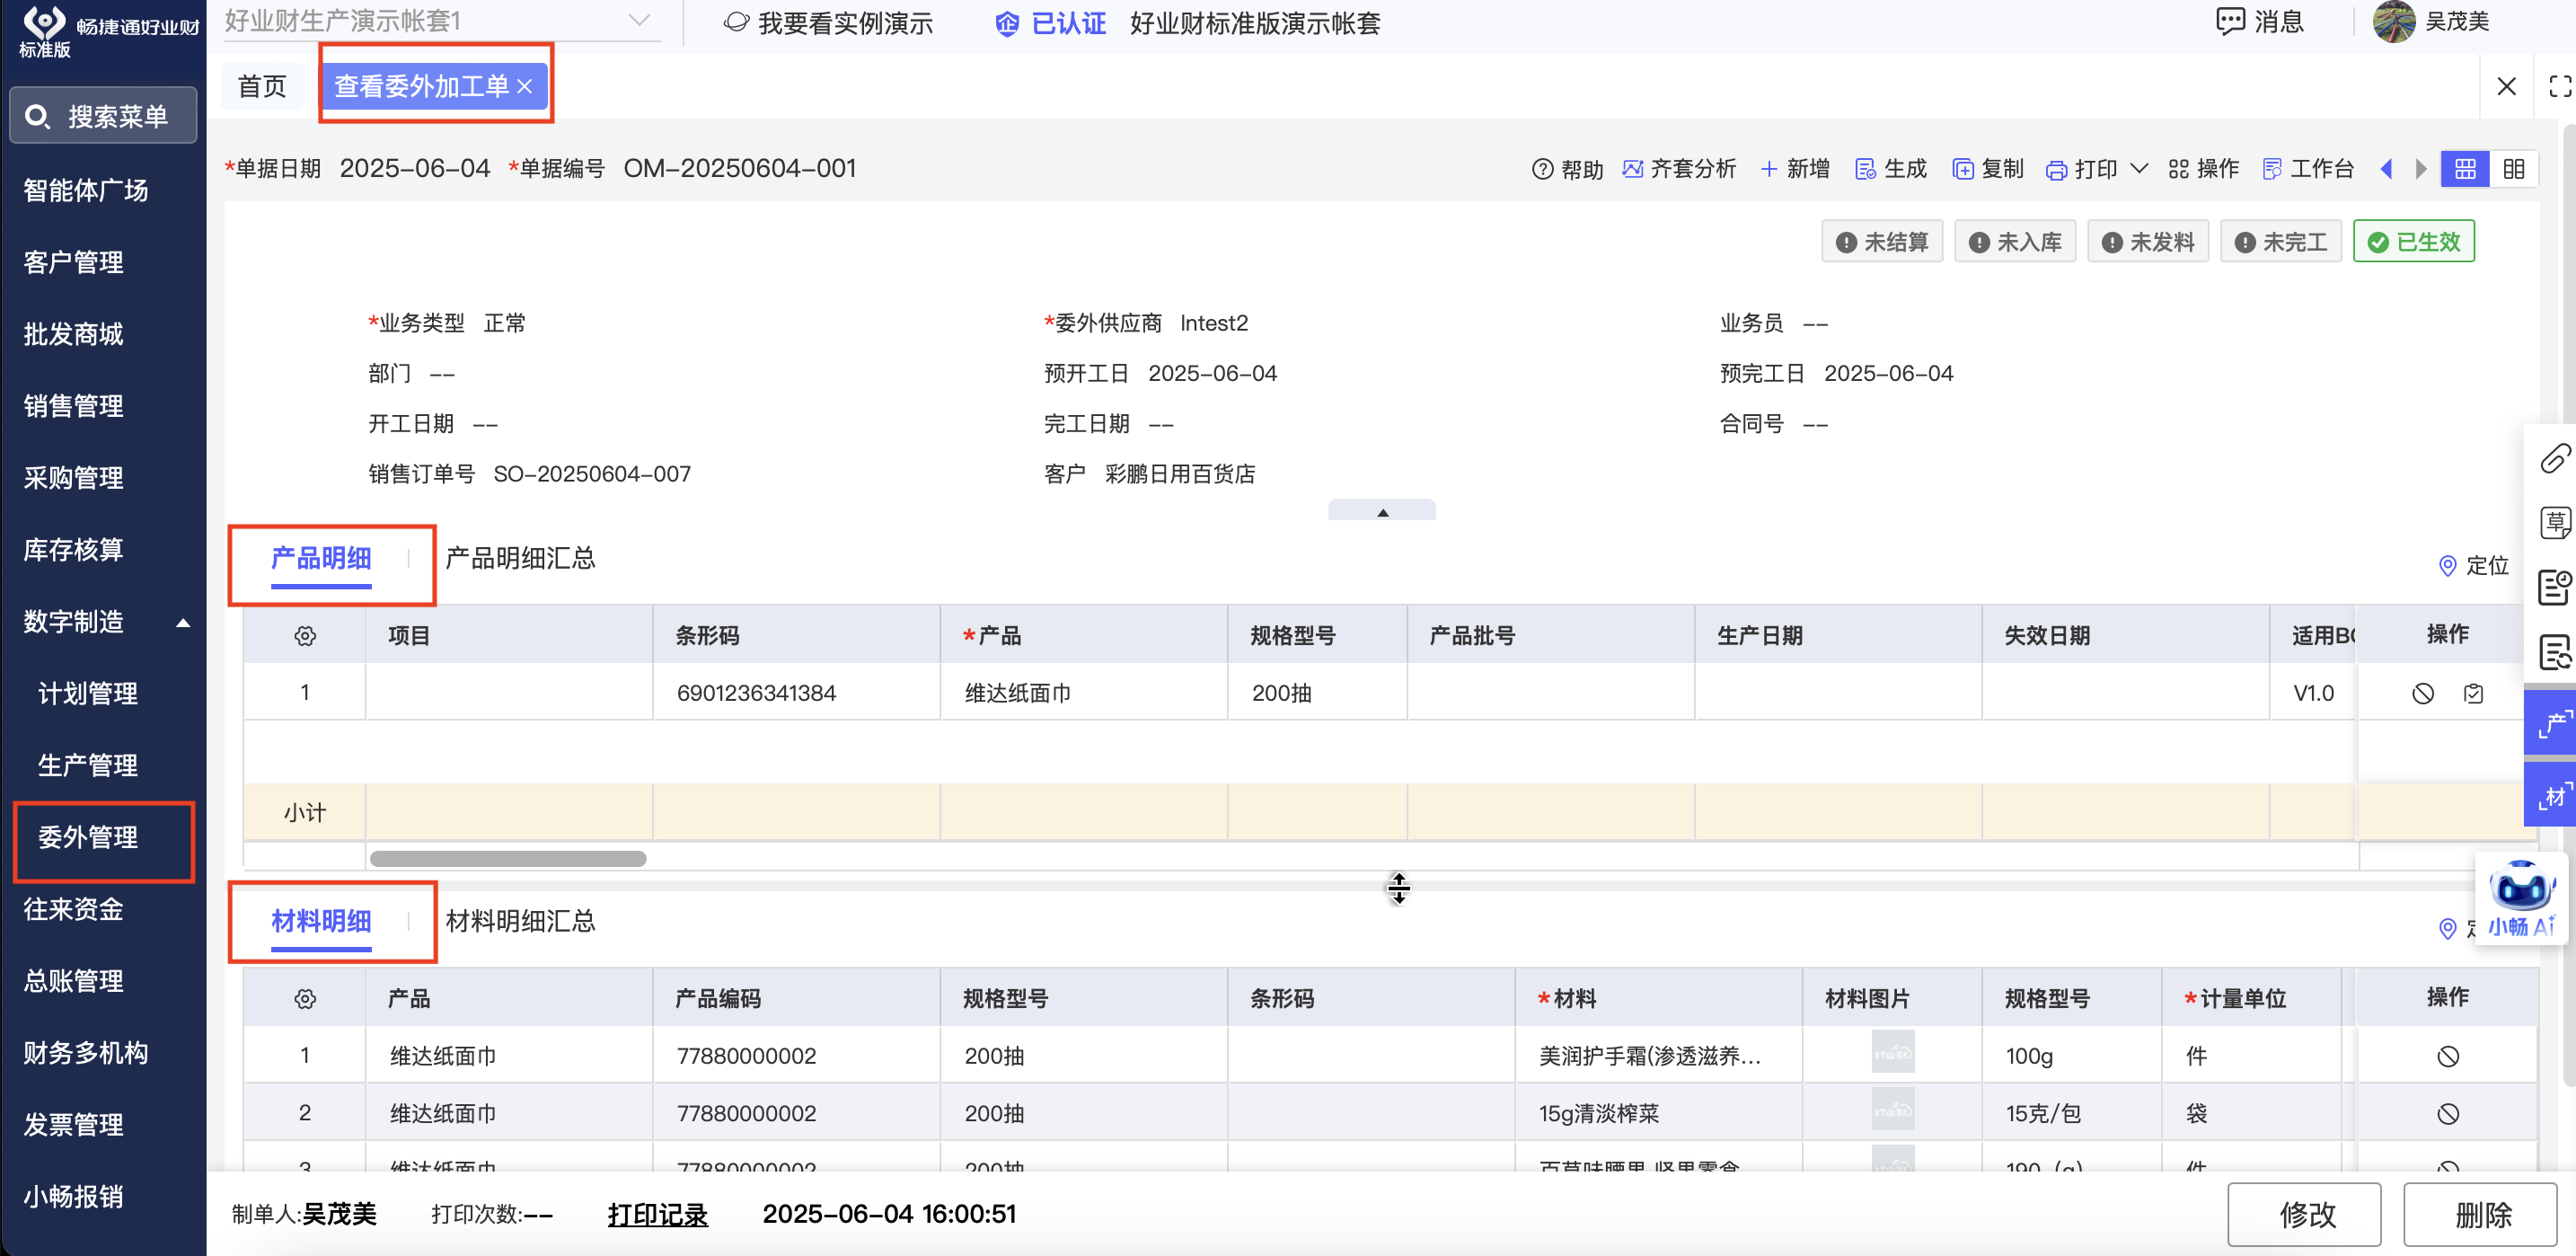
Task: Click the attachment paperclip icon
Action: click(2555, 459)
